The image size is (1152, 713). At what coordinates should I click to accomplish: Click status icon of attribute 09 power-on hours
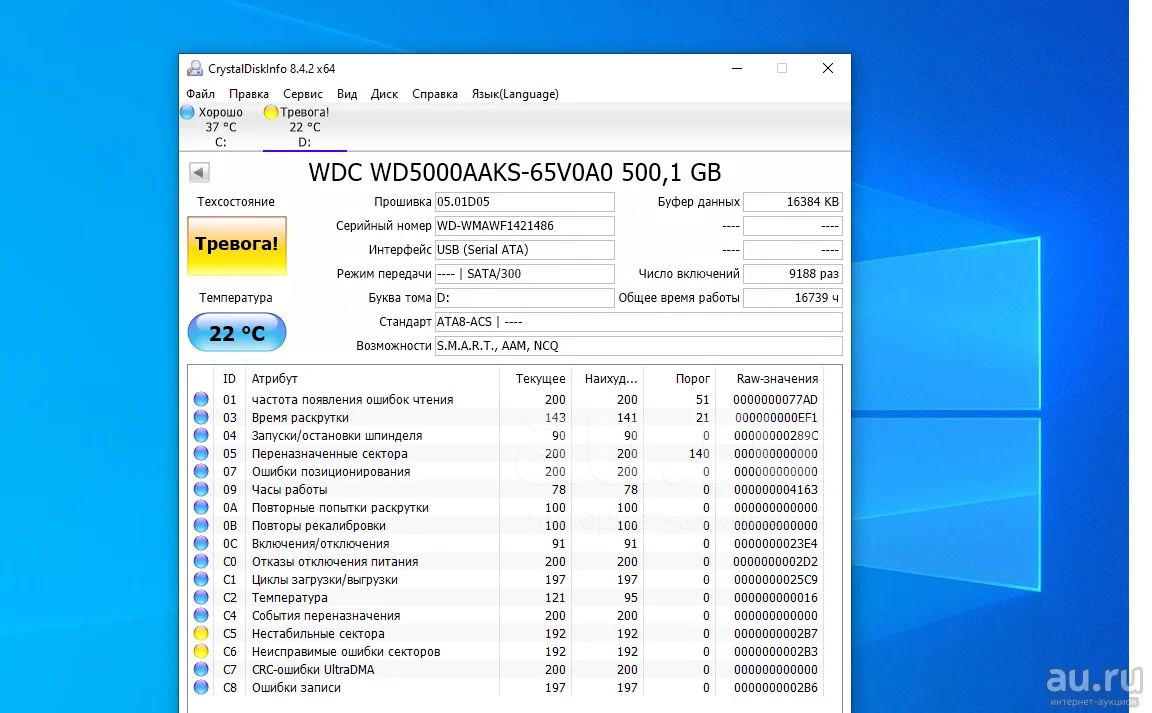click(x=201, y=490)
